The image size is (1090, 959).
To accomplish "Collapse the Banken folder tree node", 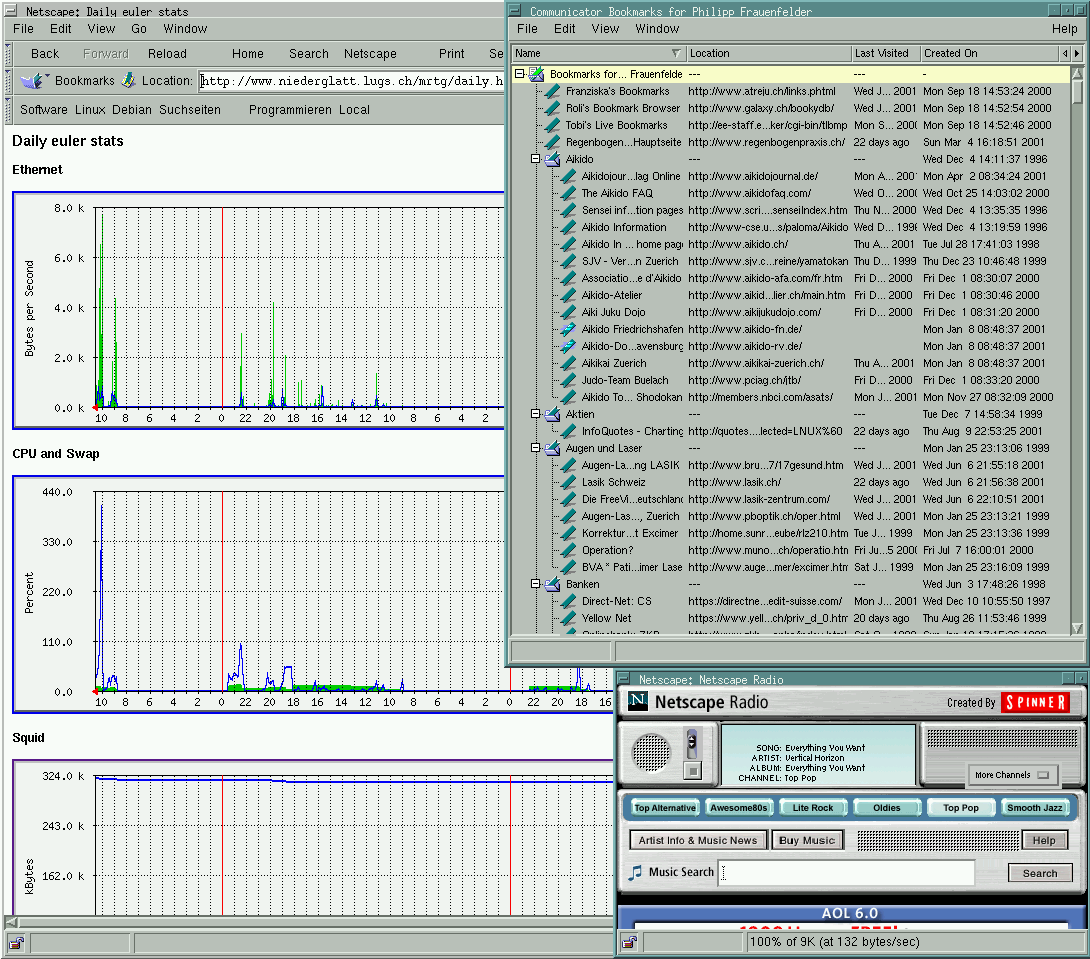I will tap(536, 584).
